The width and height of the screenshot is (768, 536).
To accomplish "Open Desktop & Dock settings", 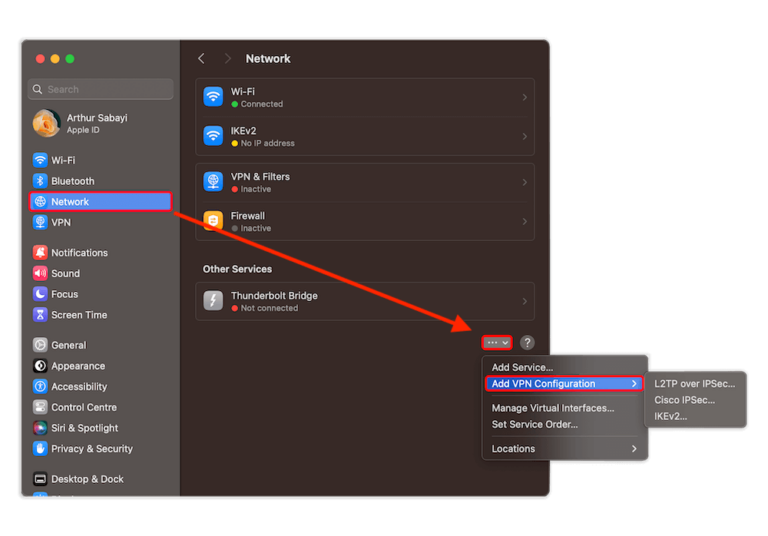I will coord(100,479).
